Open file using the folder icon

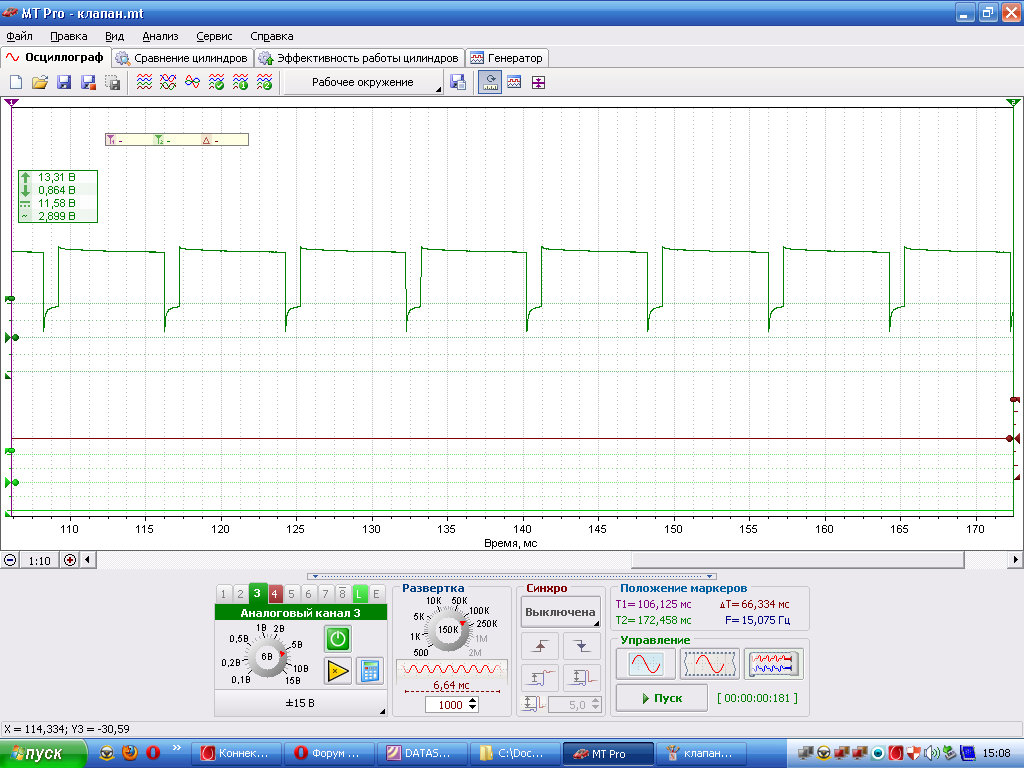point(40,82)
